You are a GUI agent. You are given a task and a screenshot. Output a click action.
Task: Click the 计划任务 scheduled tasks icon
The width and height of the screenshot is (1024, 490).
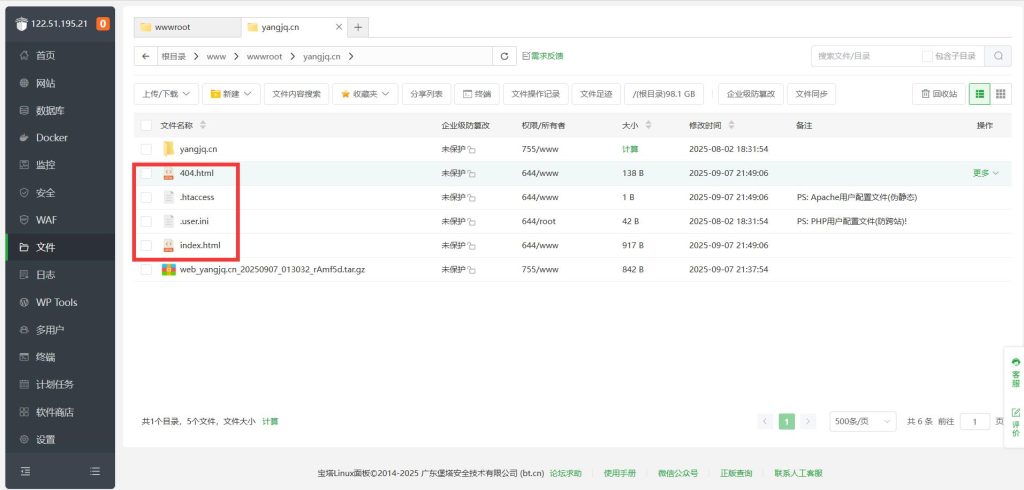pos(24,385)
